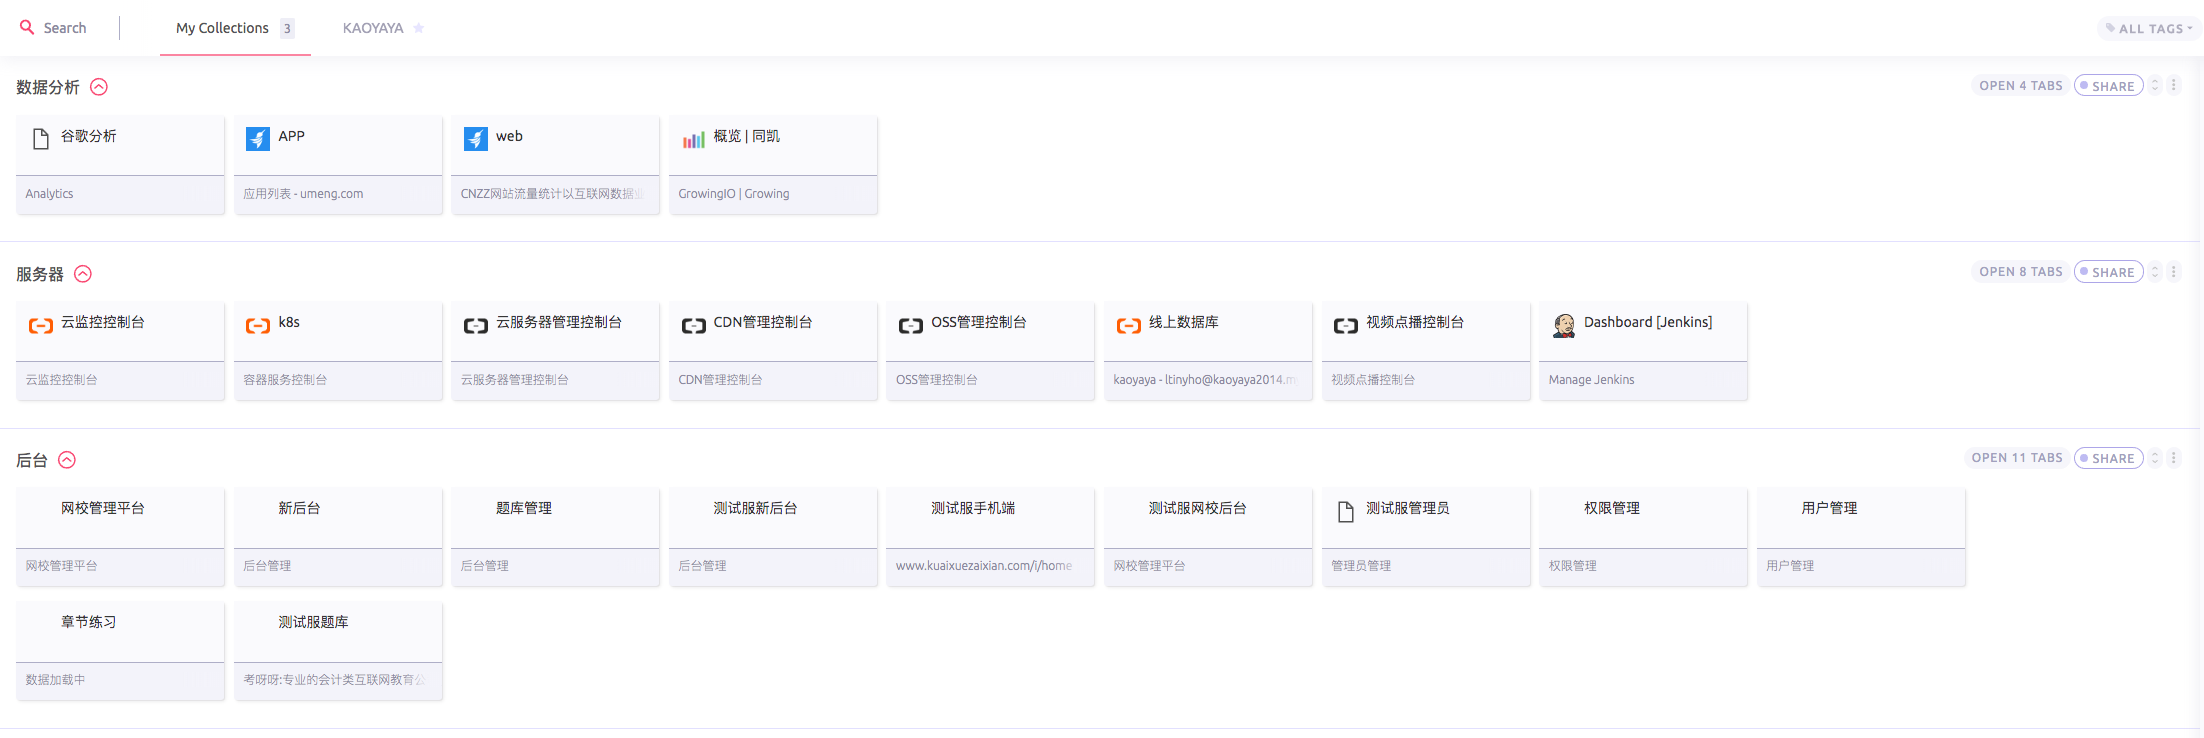Click the 数据分析 collection title
The width and height of the screenshot is (2204, 738).
(x=48, y=87)
